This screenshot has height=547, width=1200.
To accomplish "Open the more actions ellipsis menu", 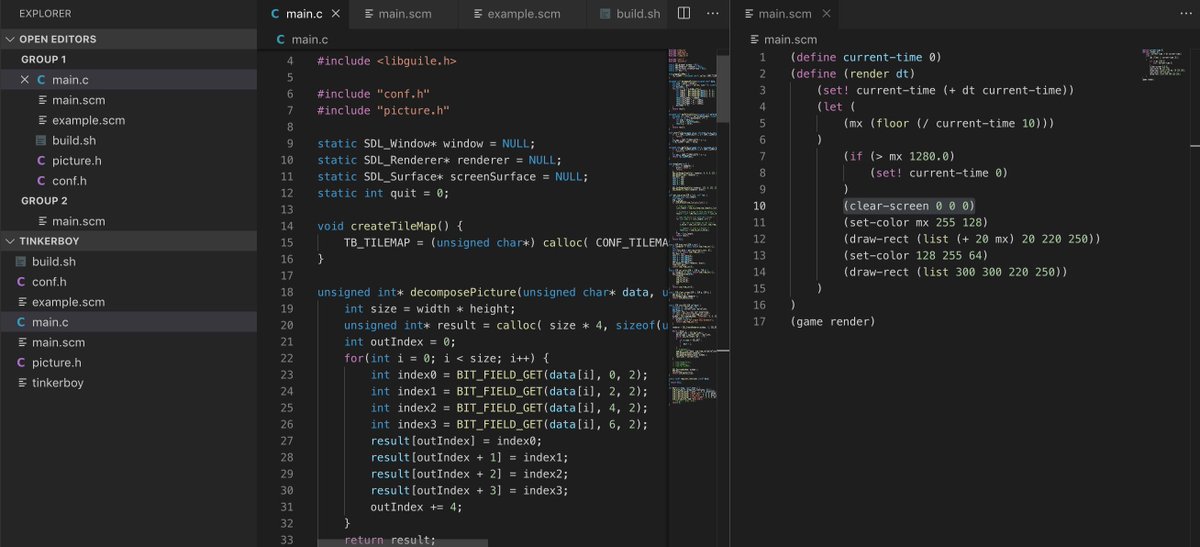I will coord(712,14).
